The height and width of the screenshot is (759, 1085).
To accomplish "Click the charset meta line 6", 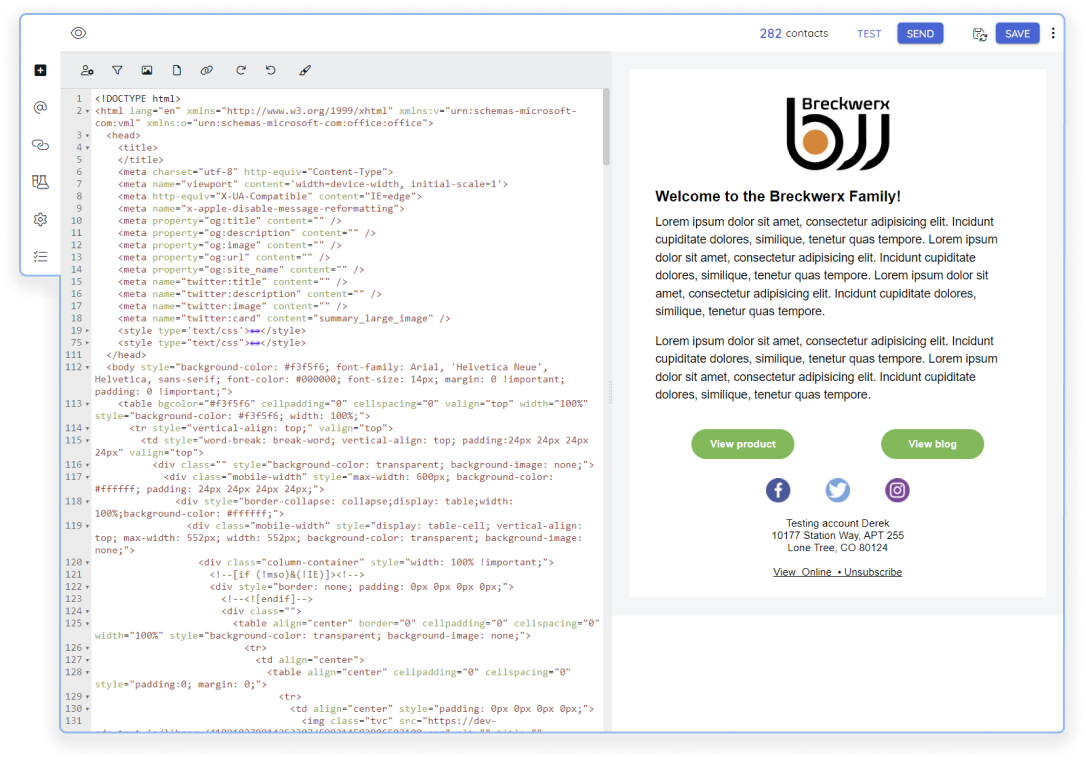I will pos(255,172).
